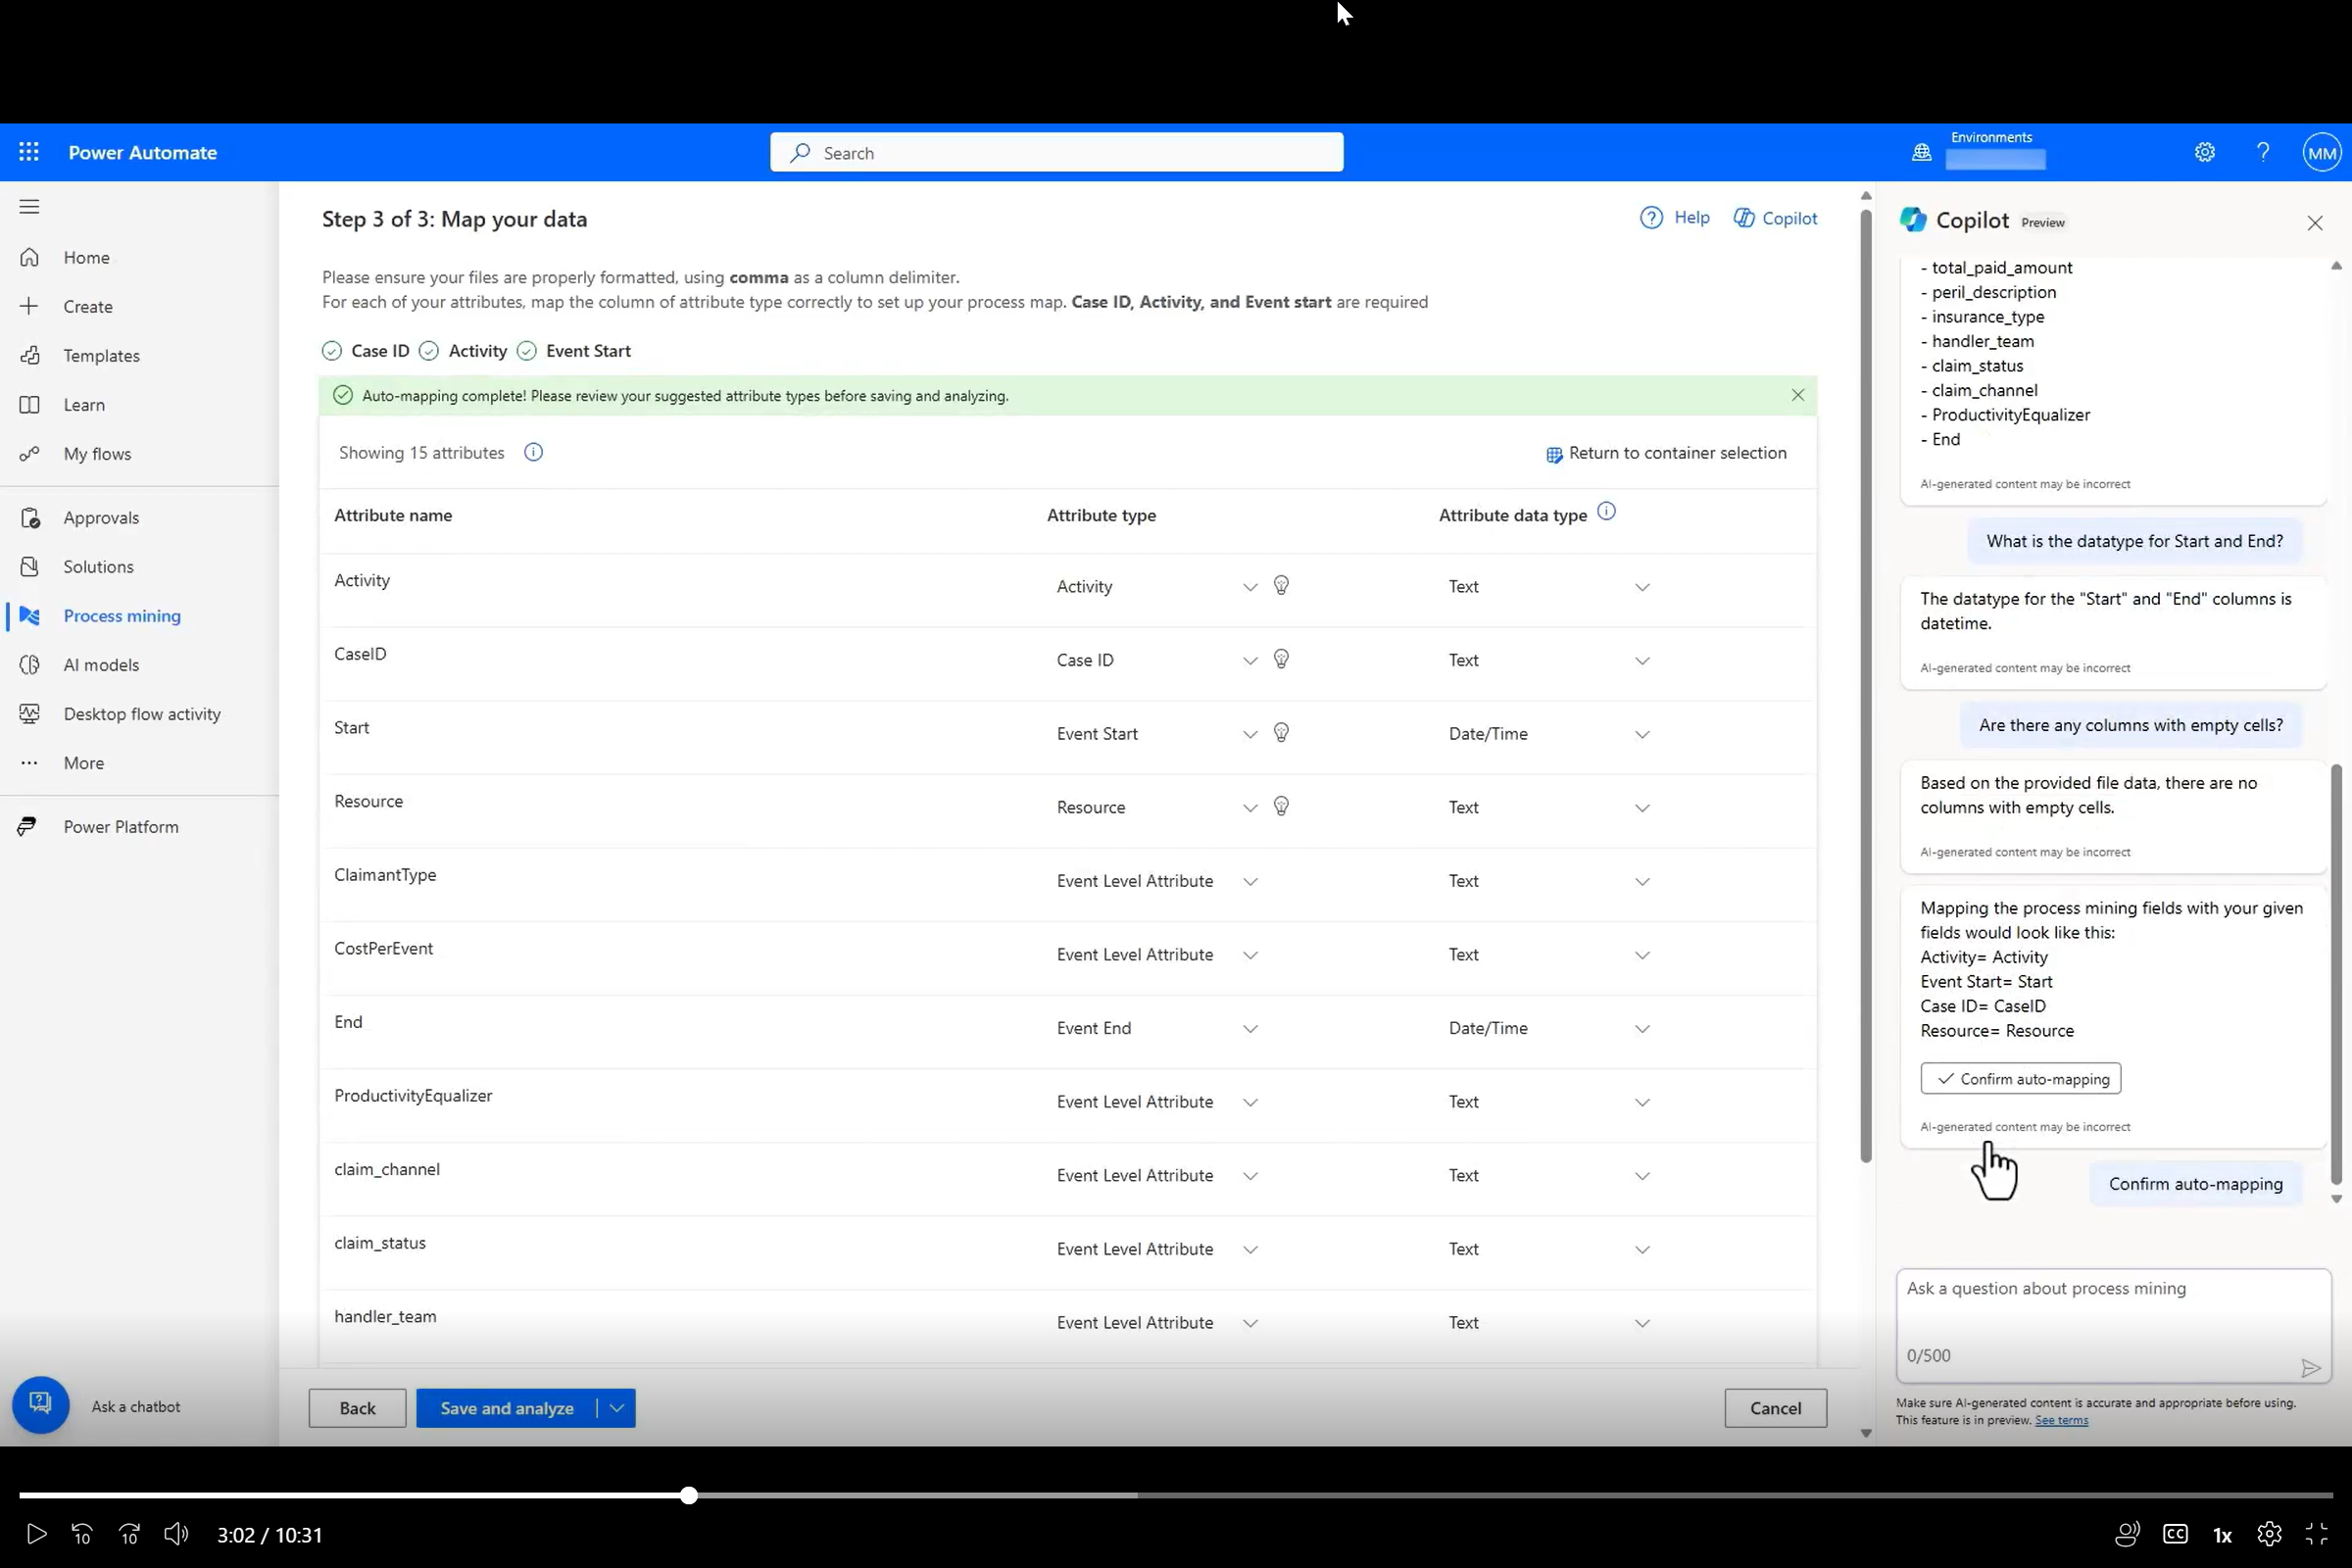
Task: Click the info icon next to Showing 15 attributes
Action: click(534, 453)
